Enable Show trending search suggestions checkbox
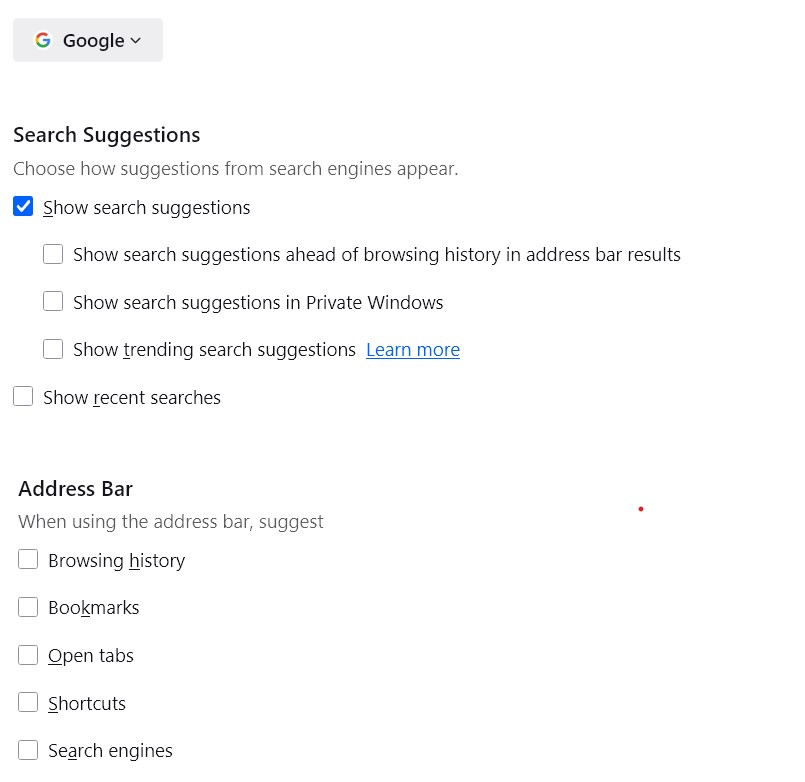Image resolution: width=805 pixels, height=782 pixels. tap(53, 349)
